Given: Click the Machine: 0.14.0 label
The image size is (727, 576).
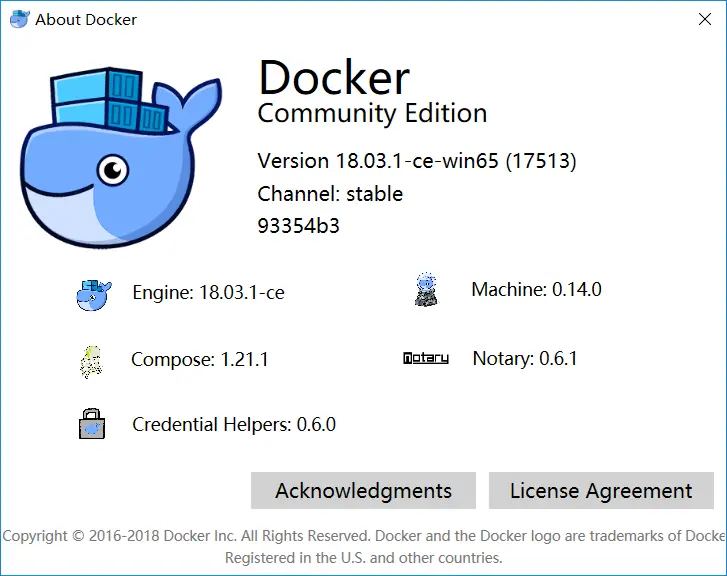Looking at the screenshot, I should click(x=536, y=289).
